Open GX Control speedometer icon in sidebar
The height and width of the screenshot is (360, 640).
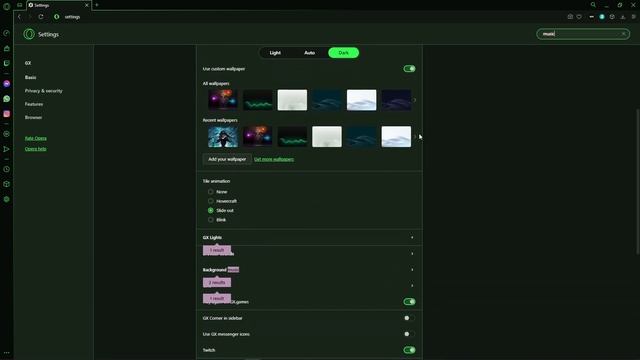pos(7,33)
